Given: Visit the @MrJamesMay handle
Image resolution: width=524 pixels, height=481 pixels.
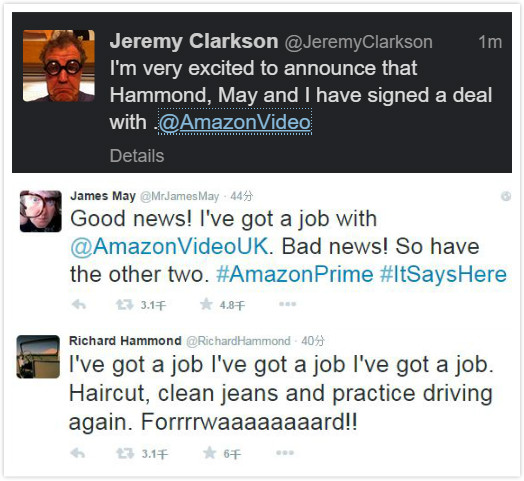Looking at the screenshot, I should pos(179,196).
